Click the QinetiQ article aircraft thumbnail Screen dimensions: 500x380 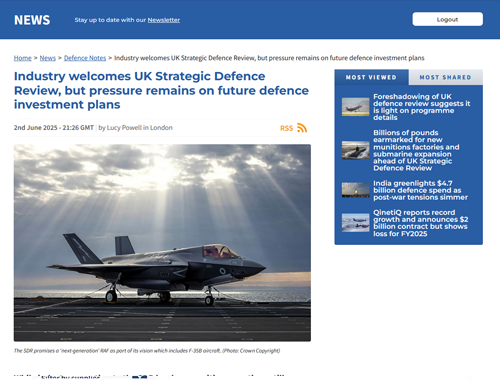click(x=356, y=222)
